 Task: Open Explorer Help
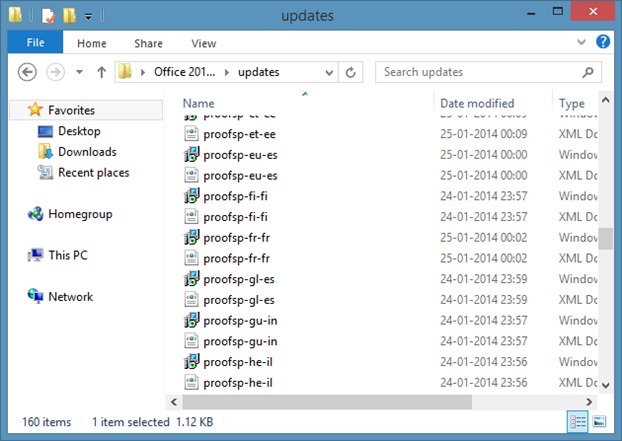[603, 42]
